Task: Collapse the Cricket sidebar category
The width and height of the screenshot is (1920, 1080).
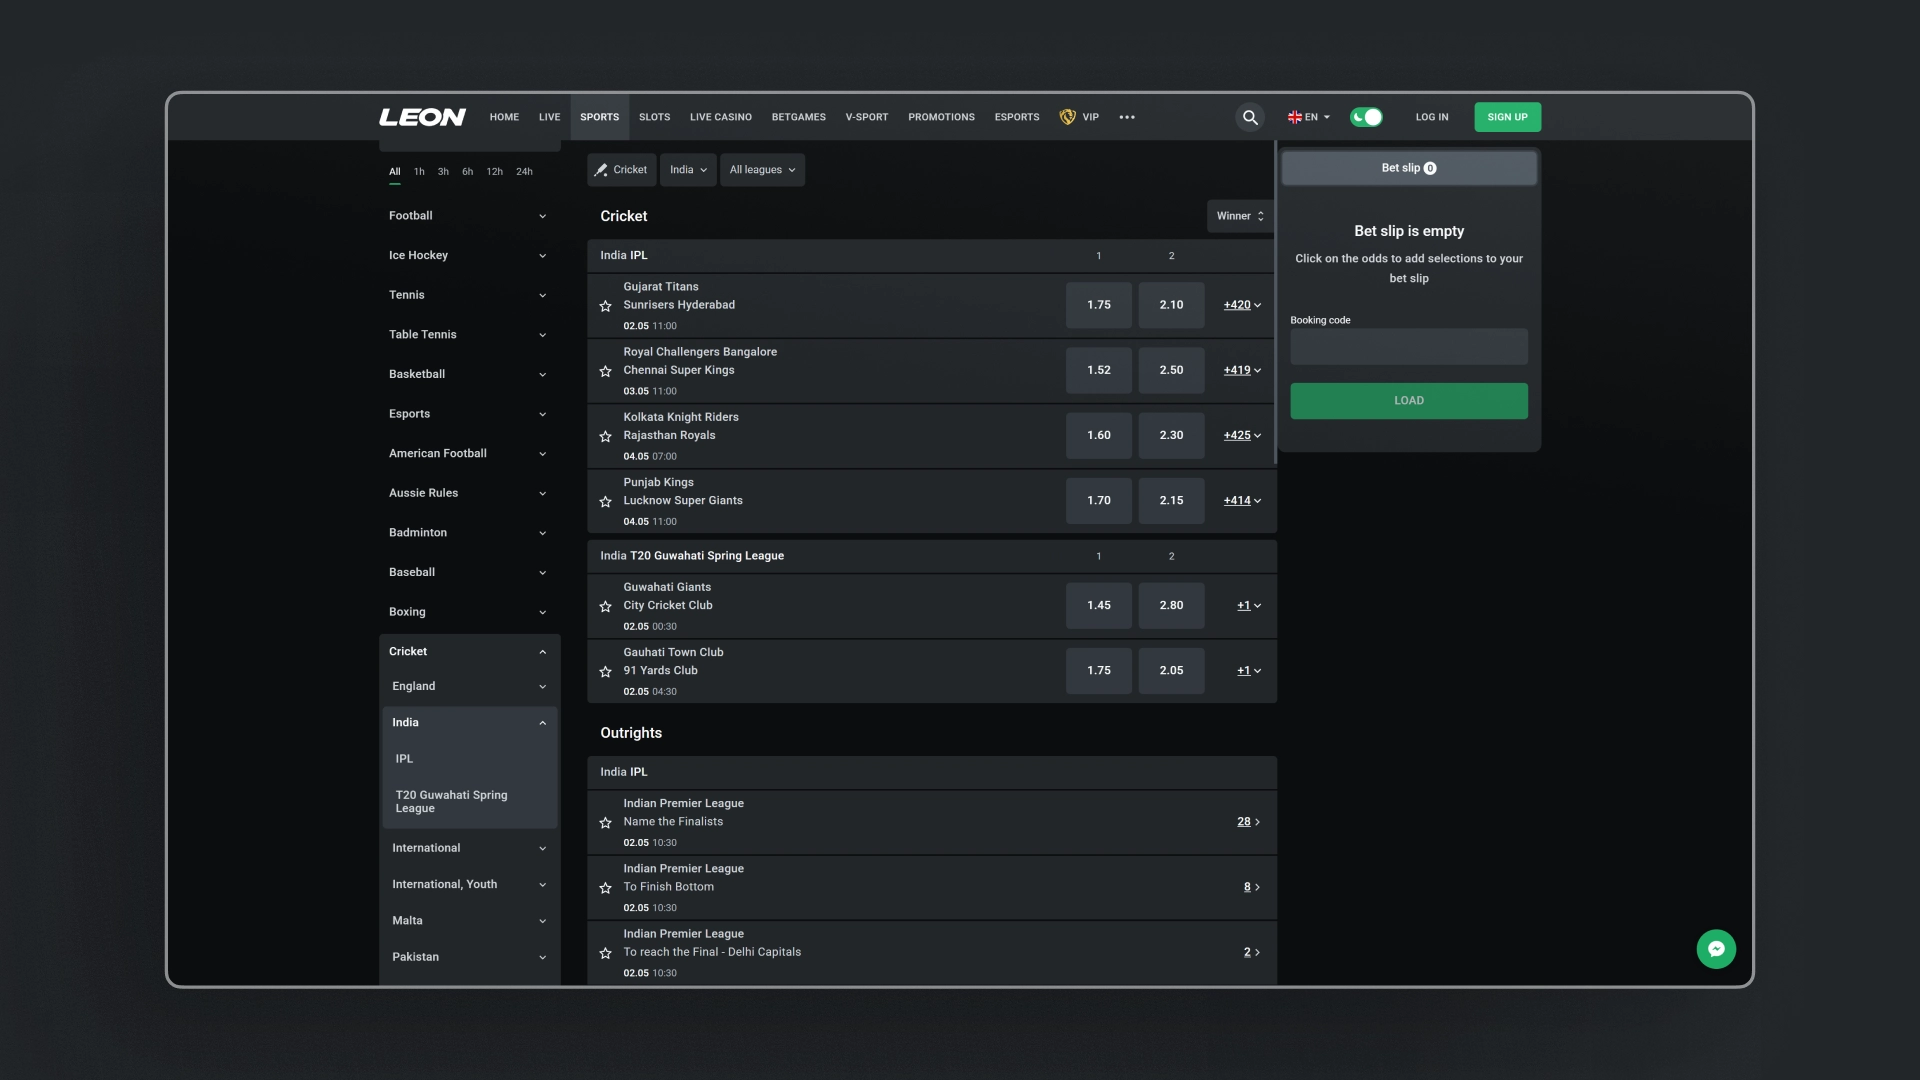Action: [469, 652]
